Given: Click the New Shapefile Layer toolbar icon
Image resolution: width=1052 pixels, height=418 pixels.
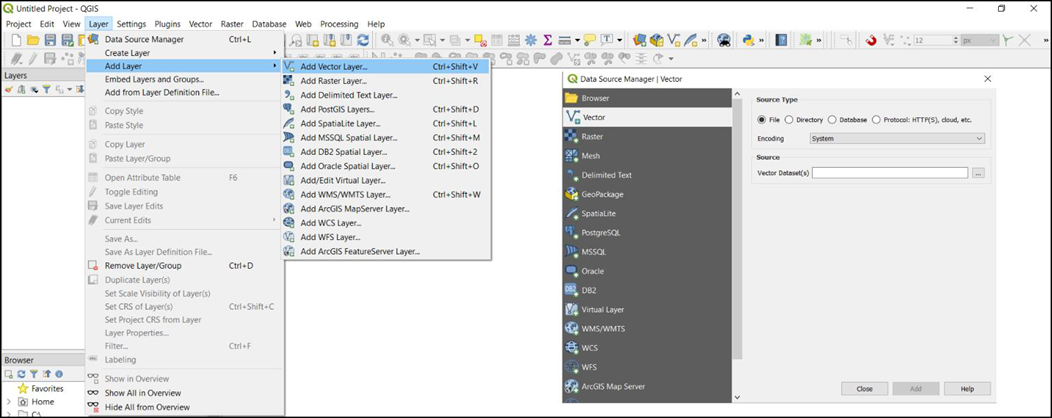Looking at the screenshot, I should tap(673, 40).
